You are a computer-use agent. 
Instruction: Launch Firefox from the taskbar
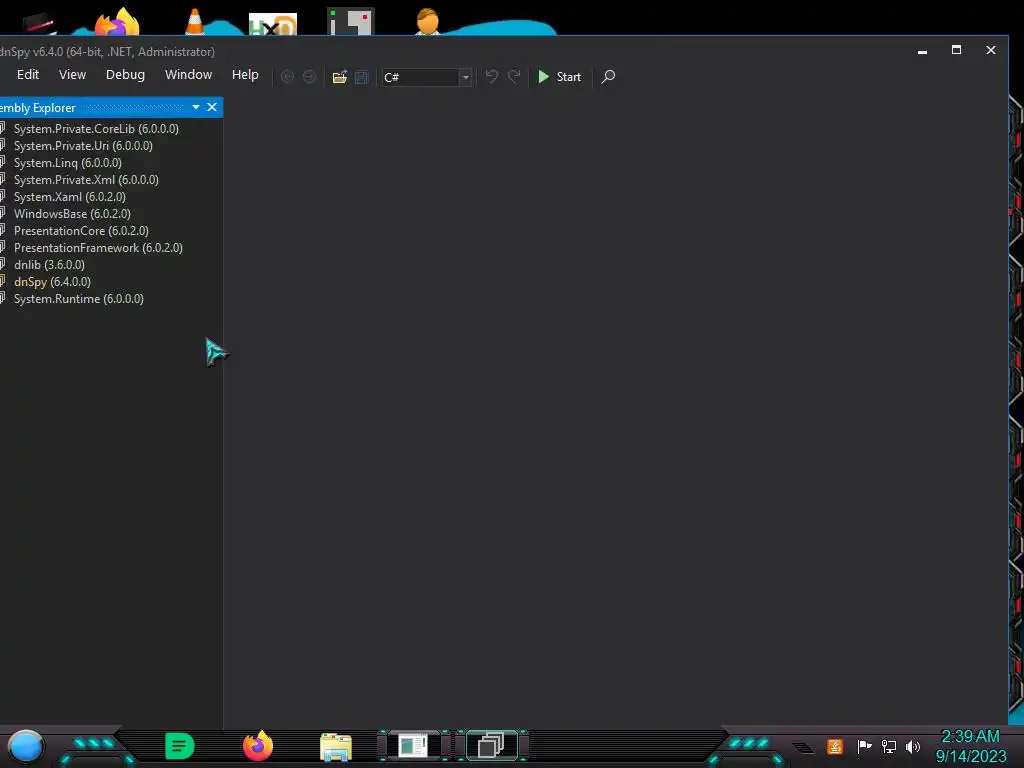(258, 745)
